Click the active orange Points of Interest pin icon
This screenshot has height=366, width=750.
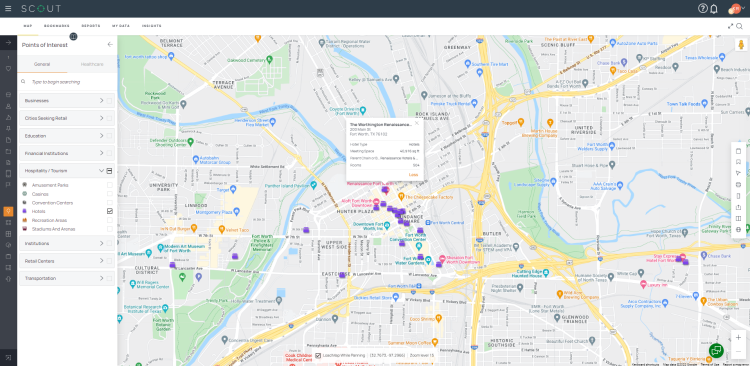(x=8, y=211)
